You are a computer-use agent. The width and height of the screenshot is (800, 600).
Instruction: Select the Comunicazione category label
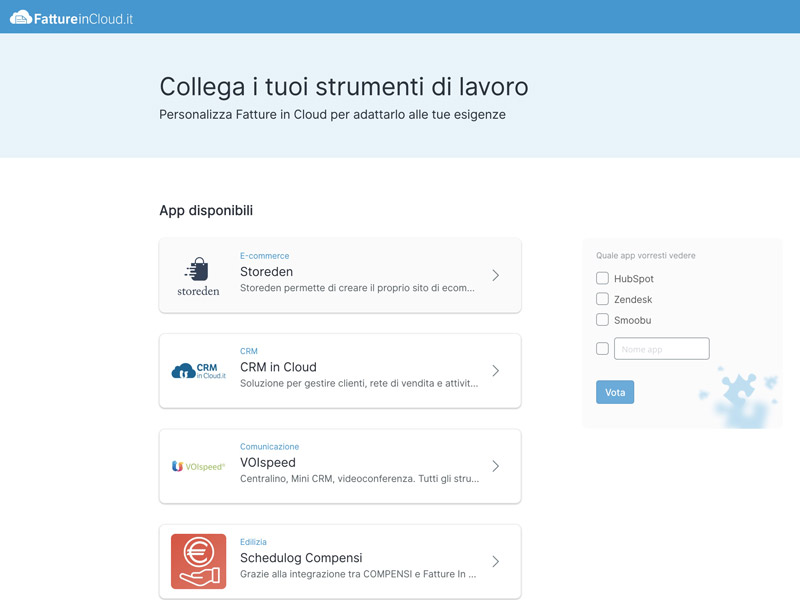pos(269,446)
